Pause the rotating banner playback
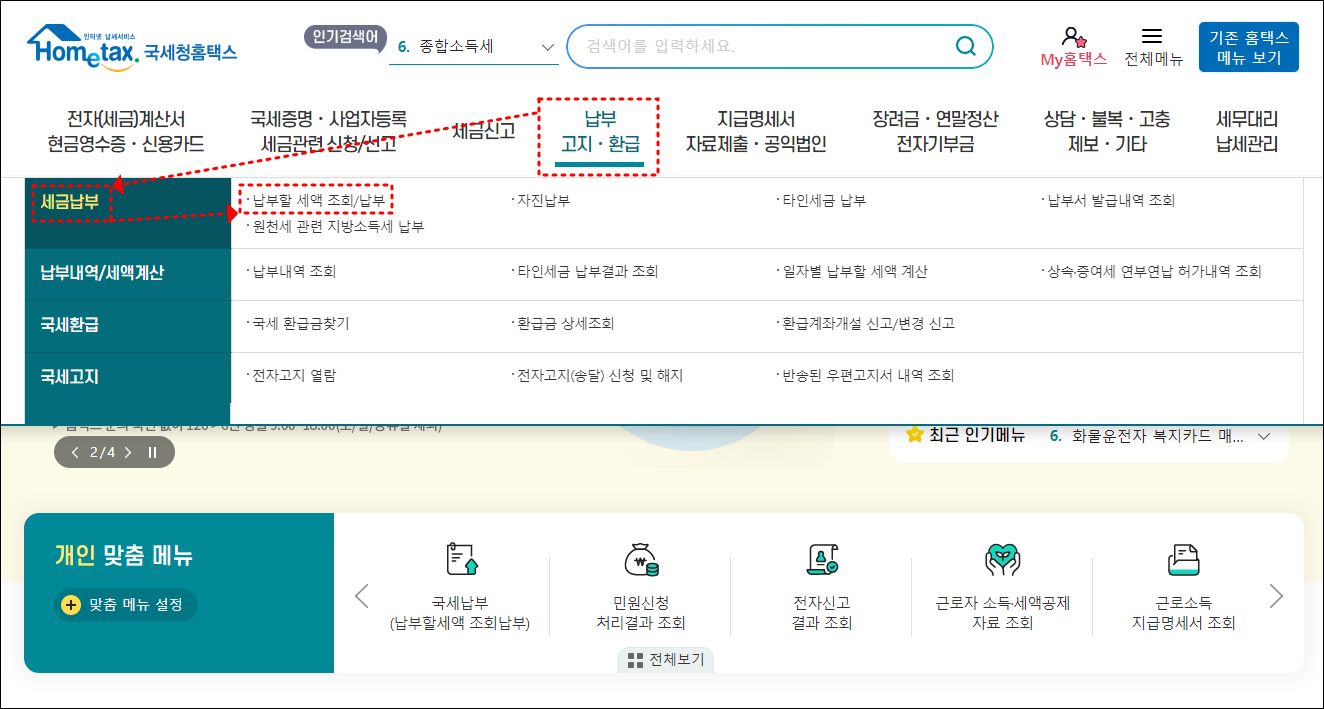Viewport: 1324px width, 709px height. coord(150,451)
